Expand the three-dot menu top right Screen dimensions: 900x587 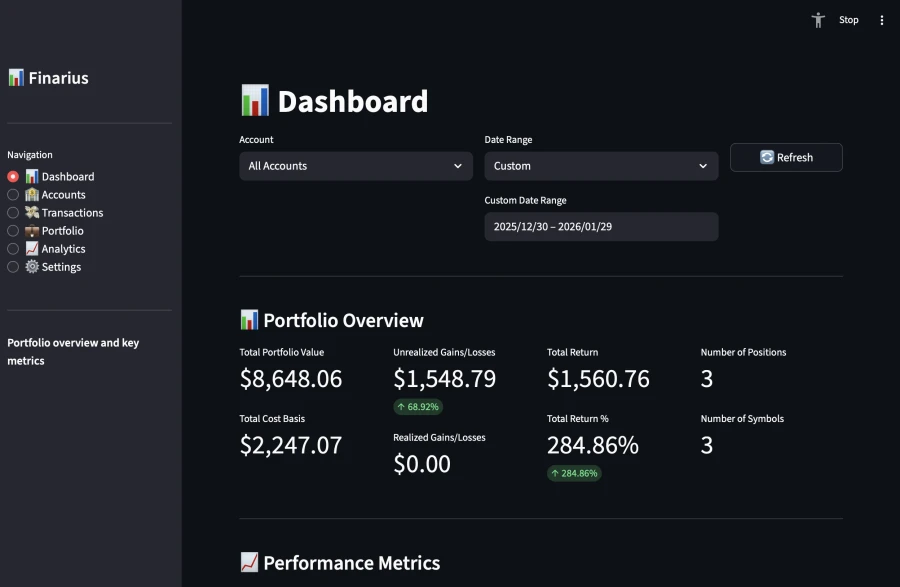click(x=881, y=20)
